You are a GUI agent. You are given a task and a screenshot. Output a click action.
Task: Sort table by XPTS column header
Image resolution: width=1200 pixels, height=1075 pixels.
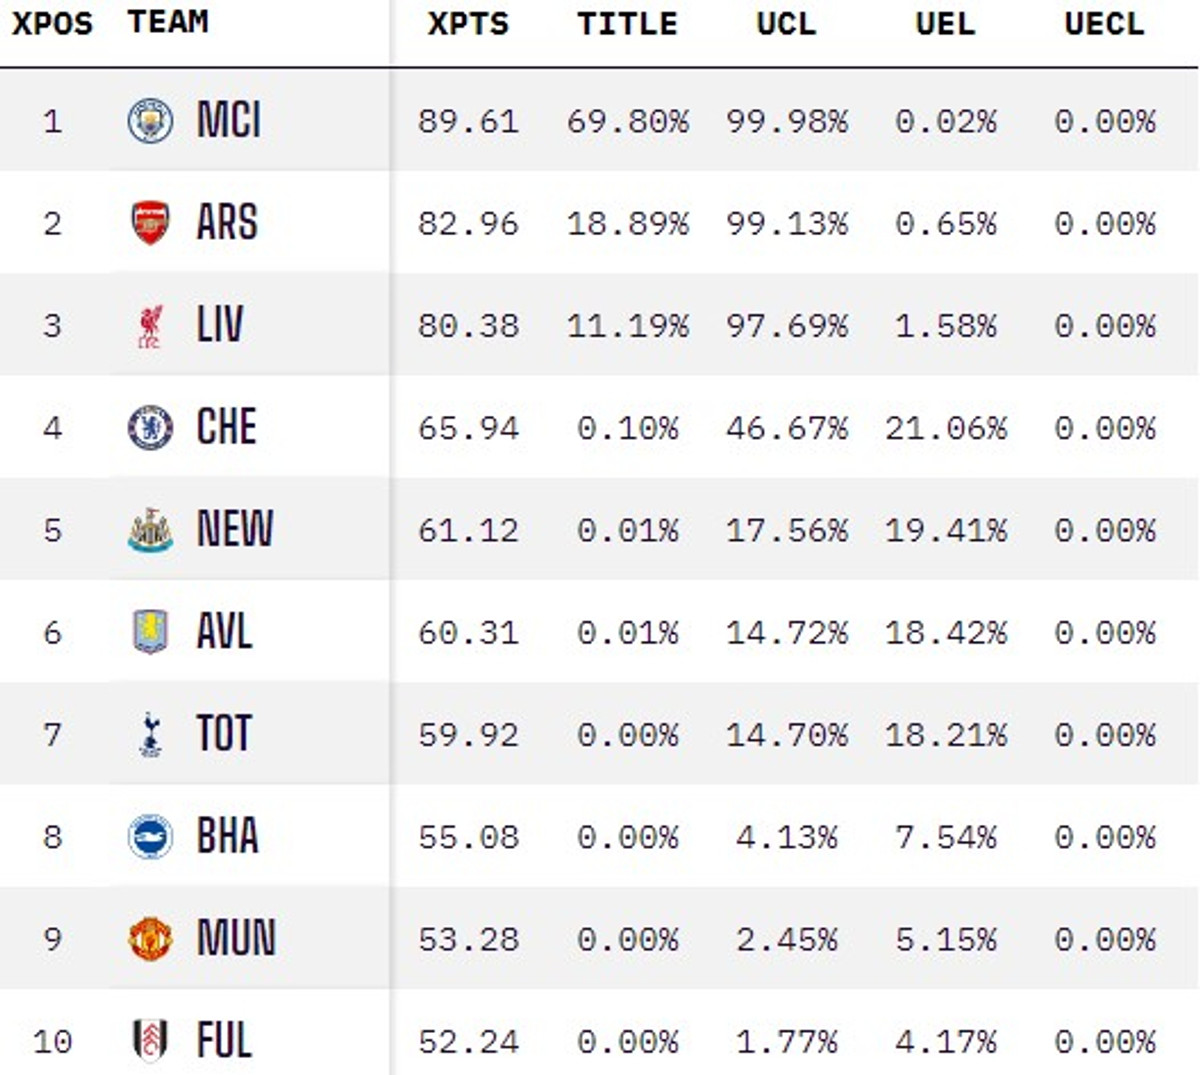468,24
